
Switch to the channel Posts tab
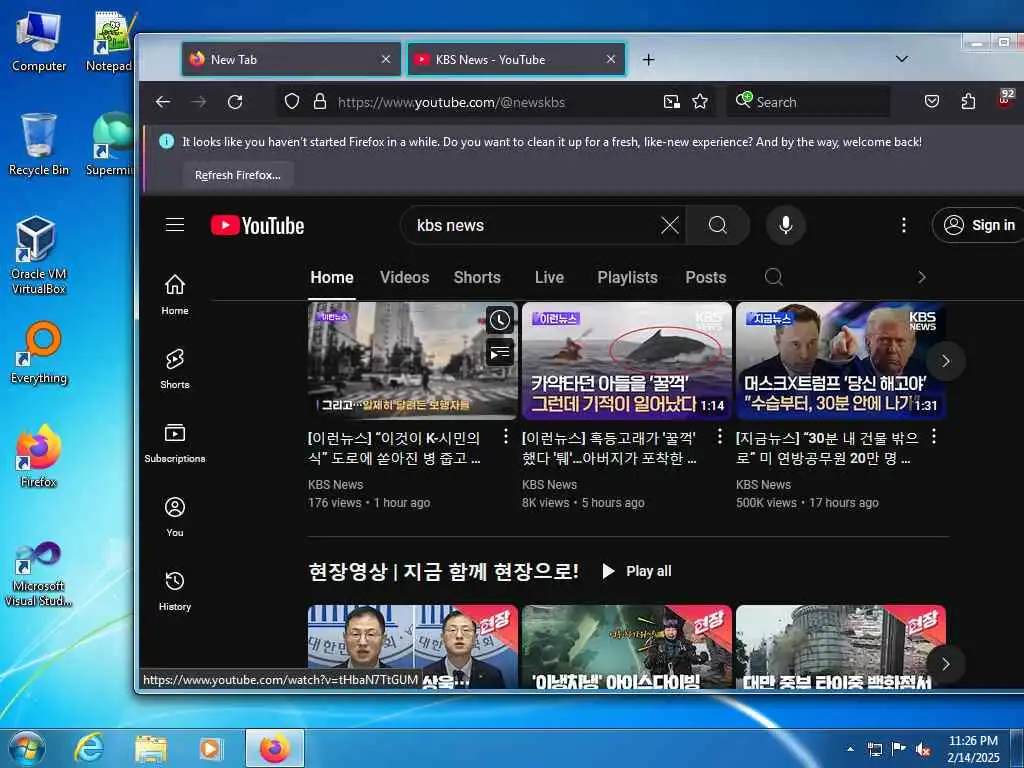(706, 277)
